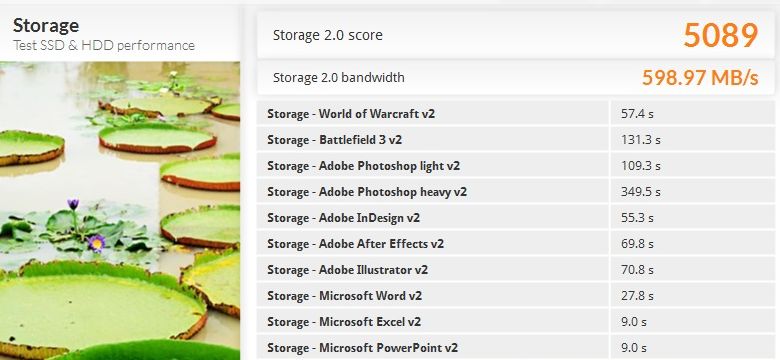Select the Storage - Microsoft Word v2 row
Viewport: 780px width, 360px height.
(516, 296)
